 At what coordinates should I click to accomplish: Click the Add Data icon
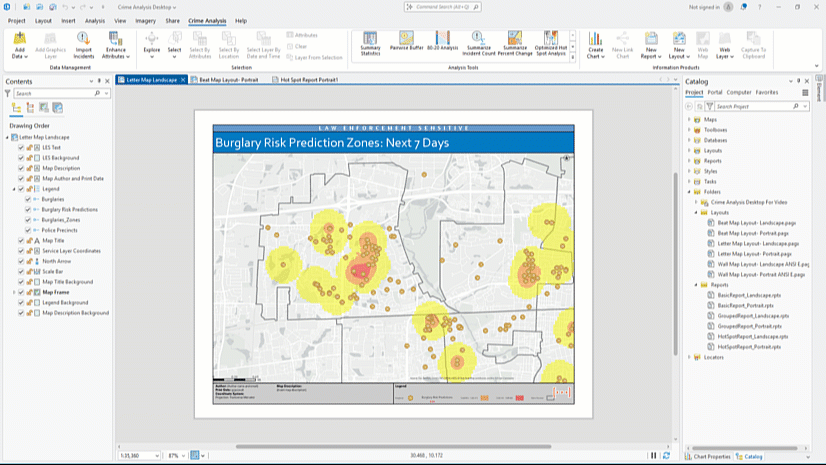(19, 39)
